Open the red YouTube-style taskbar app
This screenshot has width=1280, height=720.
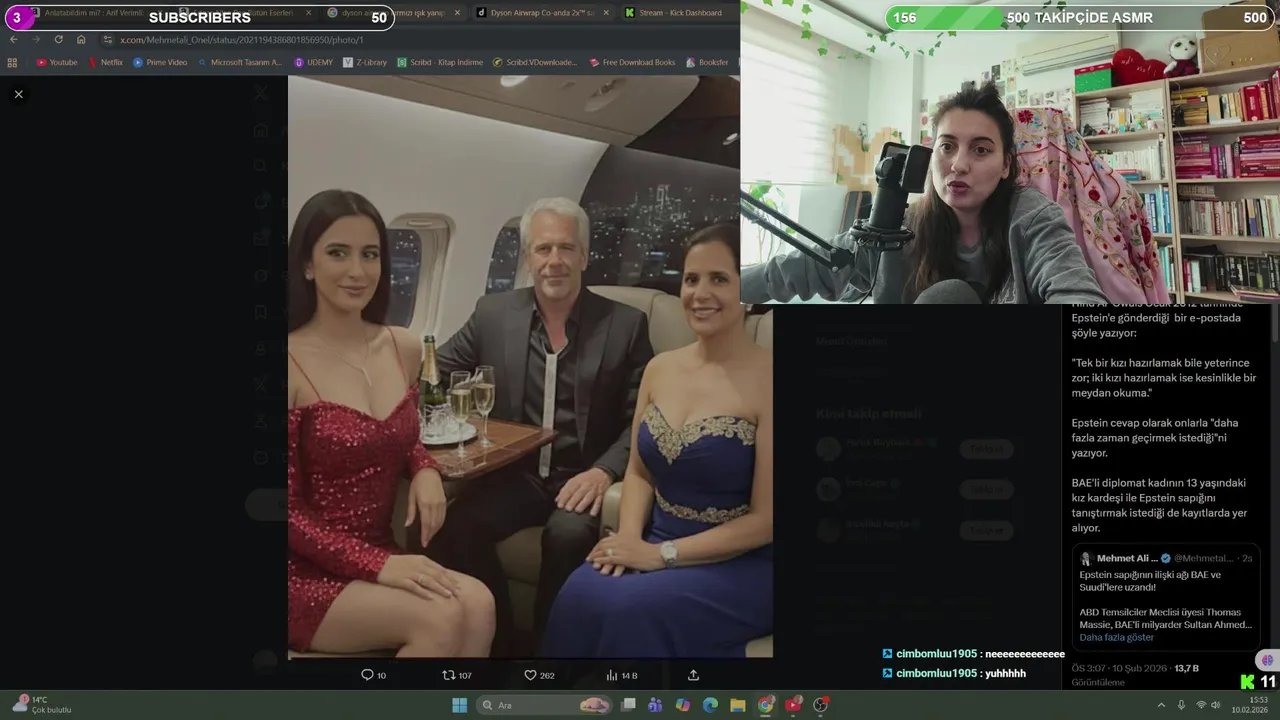tap(793, 705)
